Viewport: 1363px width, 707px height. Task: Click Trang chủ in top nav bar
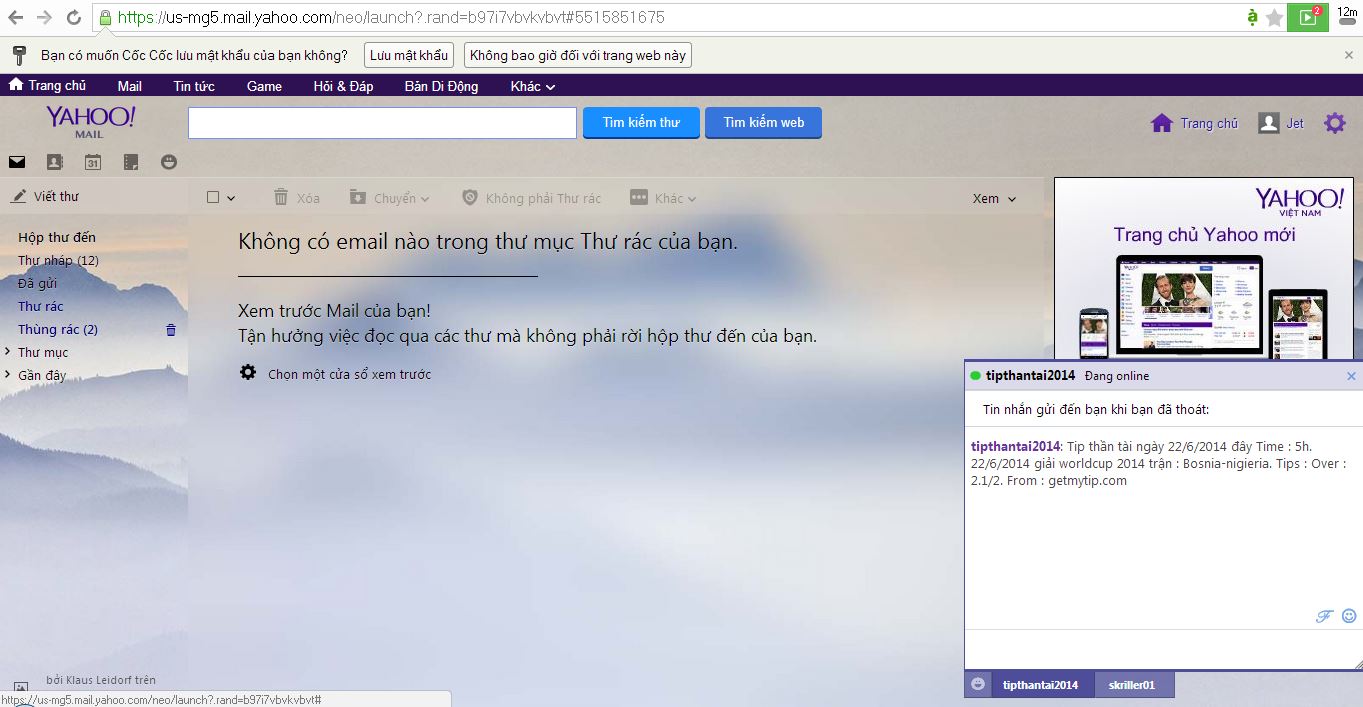click(x=48, y=86)
